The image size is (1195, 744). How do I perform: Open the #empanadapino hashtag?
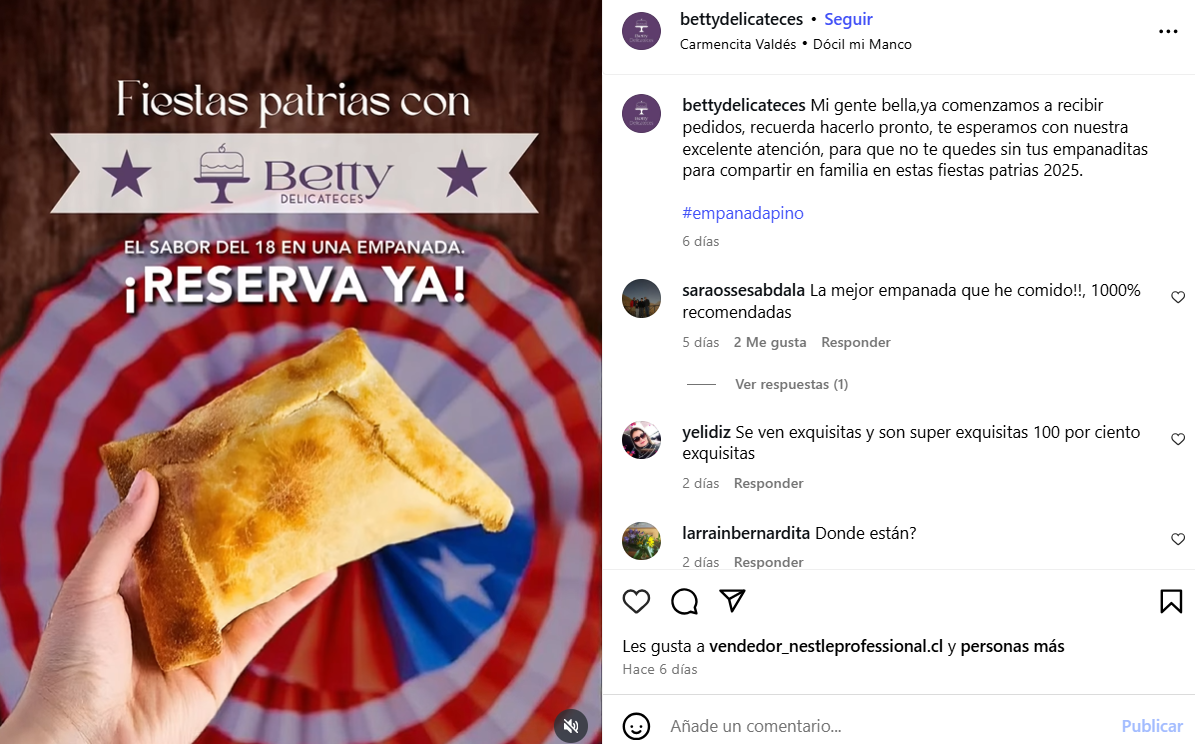[743, 213]
